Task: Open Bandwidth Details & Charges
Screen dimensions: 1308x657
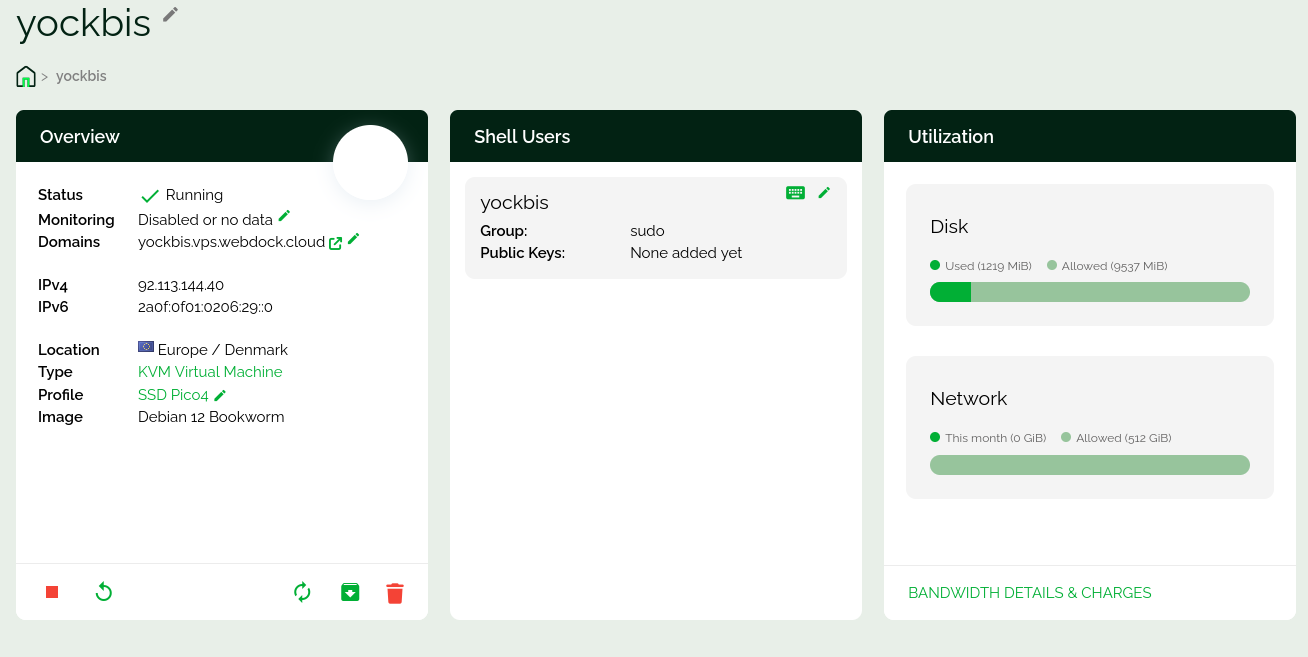Action: point(1029,593)
